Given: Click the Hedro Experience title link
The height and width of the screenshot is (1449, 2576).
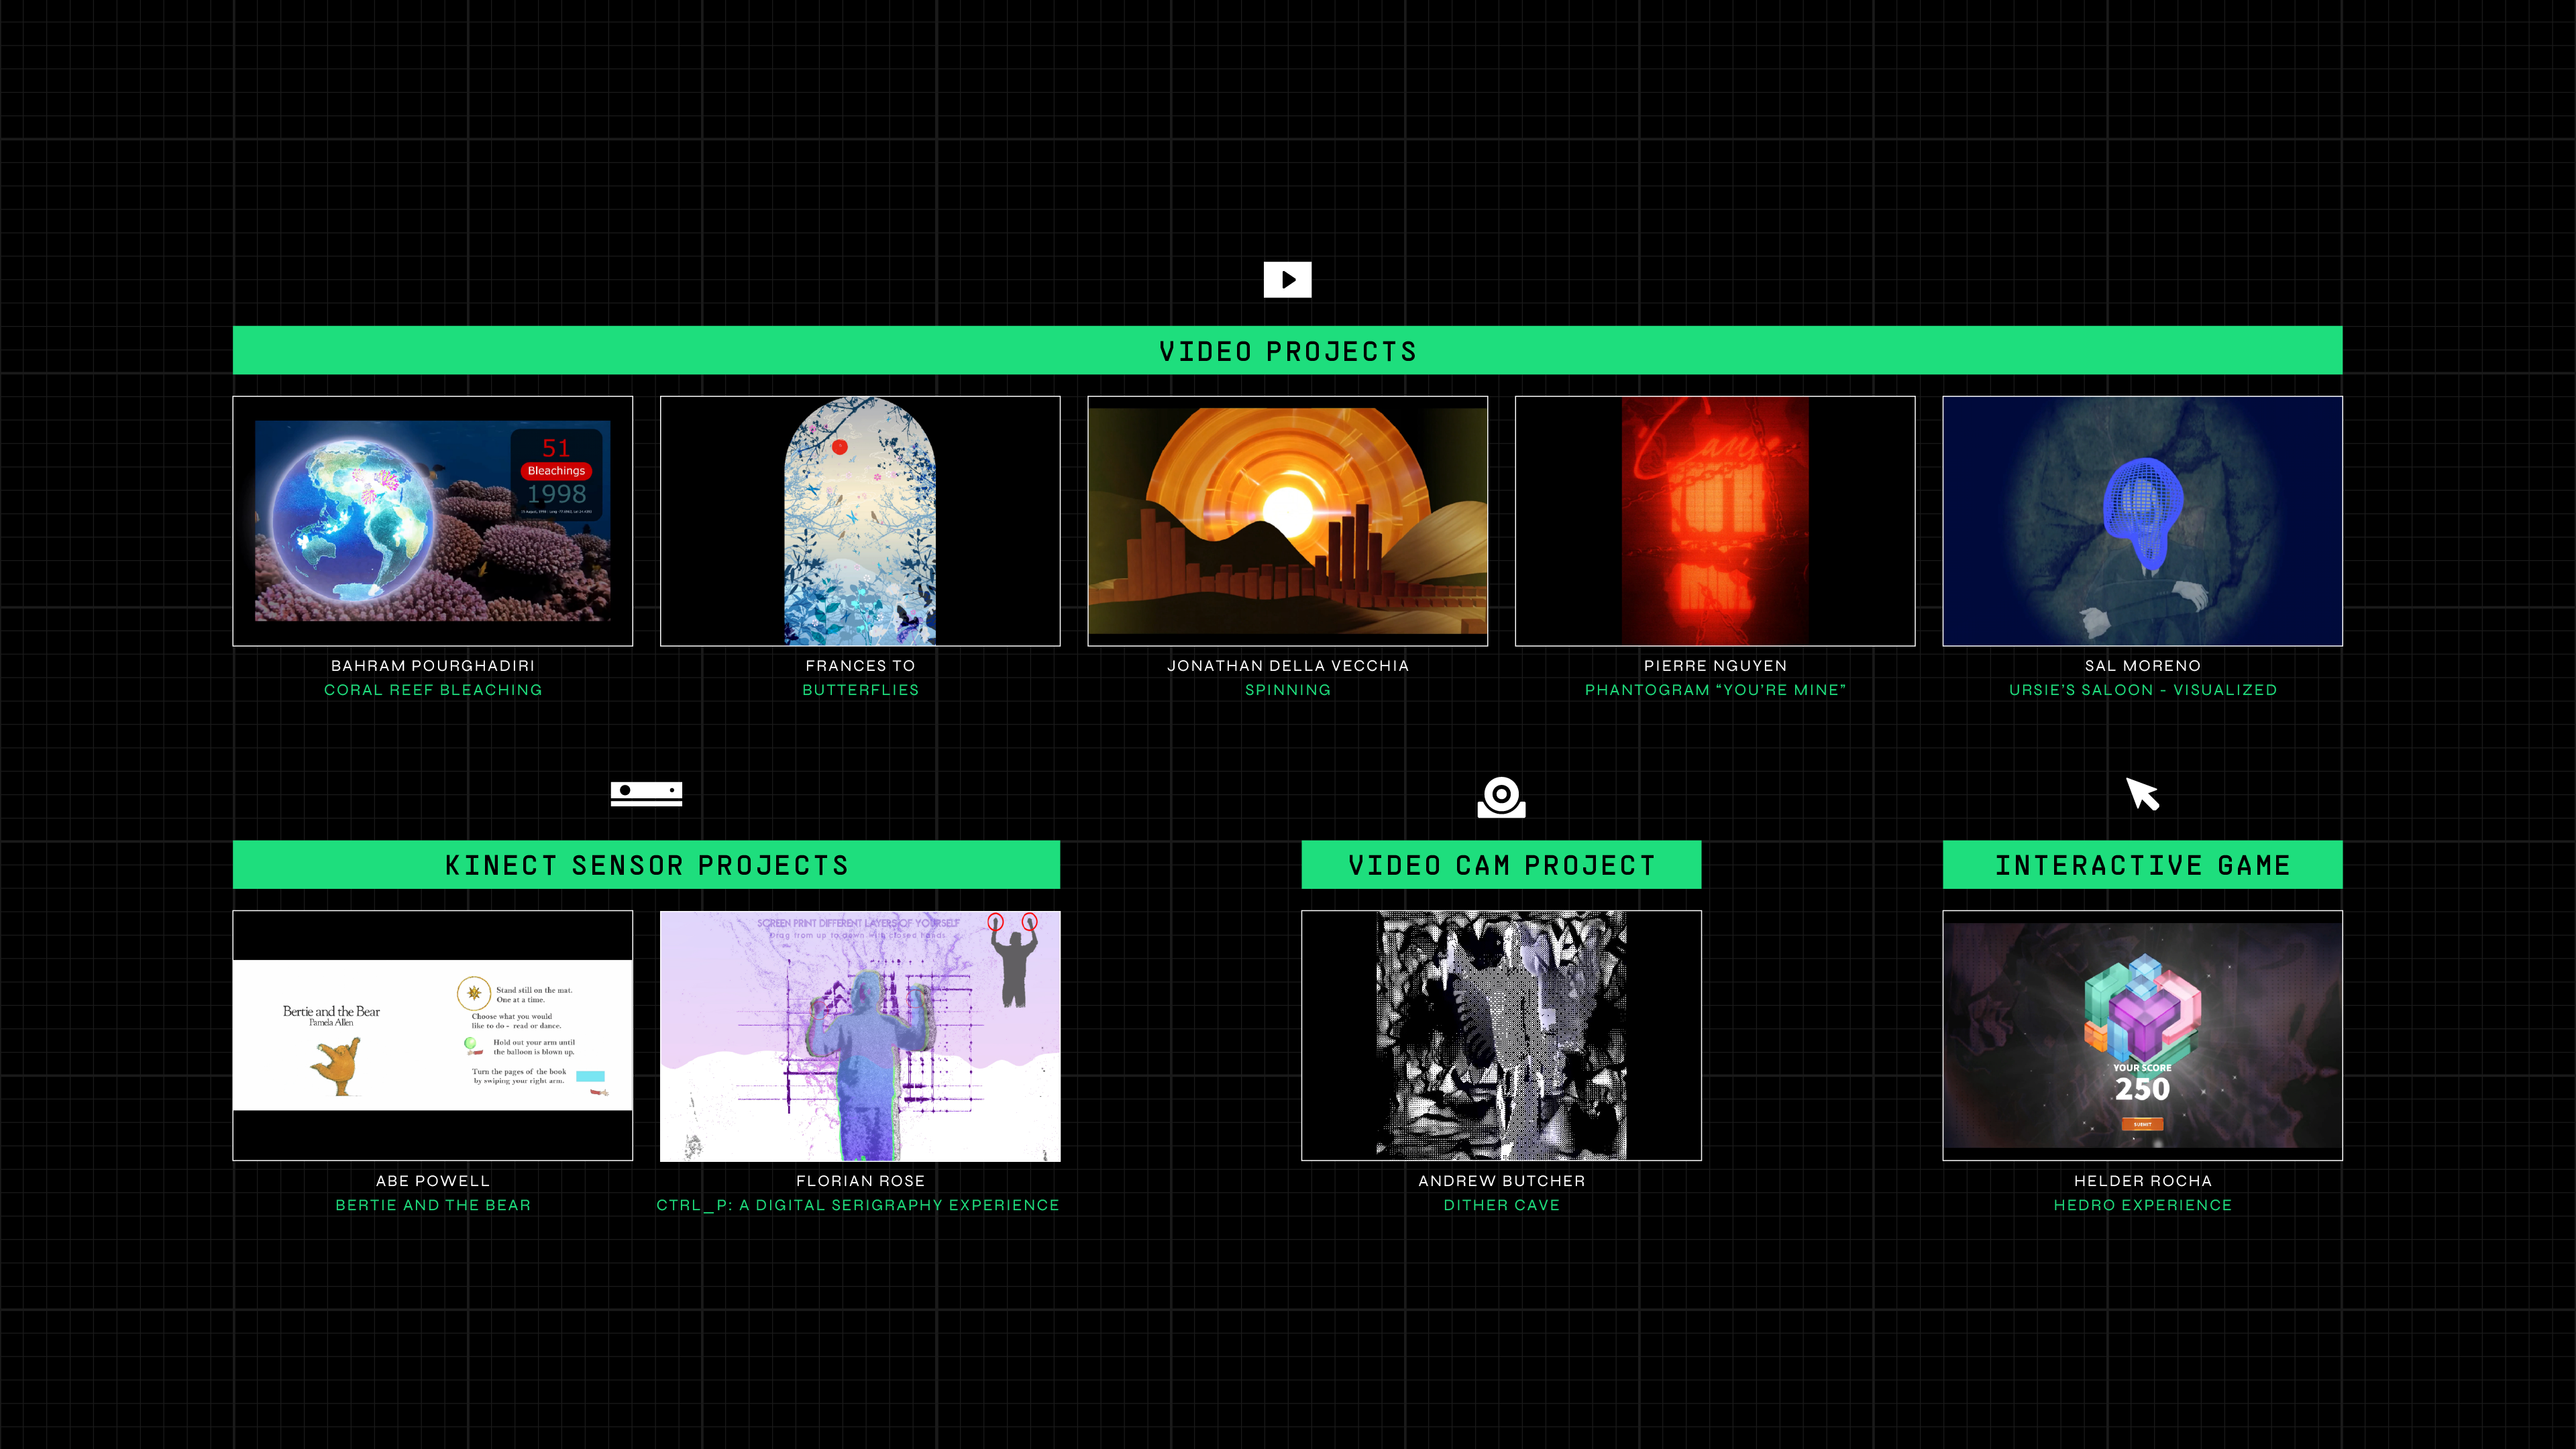Looking at the screenshot, I should [x=2142, y=1205].
